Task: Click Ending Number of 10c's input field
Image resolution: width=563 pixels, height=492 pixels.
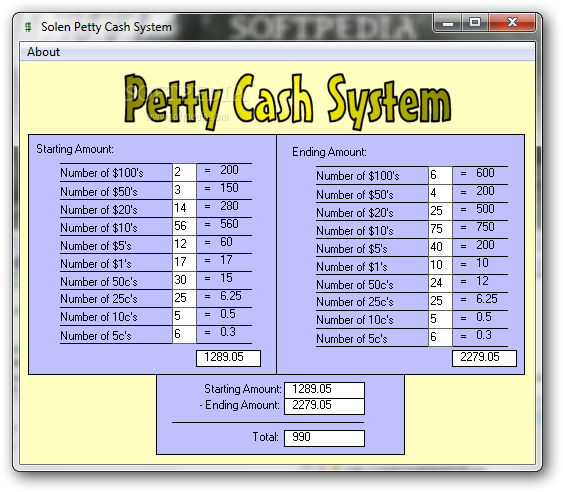Action: pyautogui.click(x=440, y=319)
